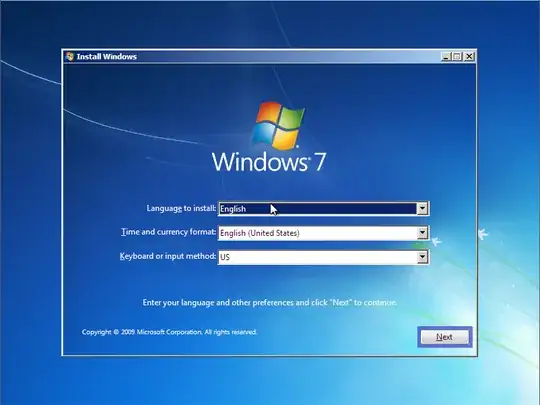The height and width of the screenshot is (405, 540).
Task: Click the "Enter your language" instruction text
Action: 270,302
